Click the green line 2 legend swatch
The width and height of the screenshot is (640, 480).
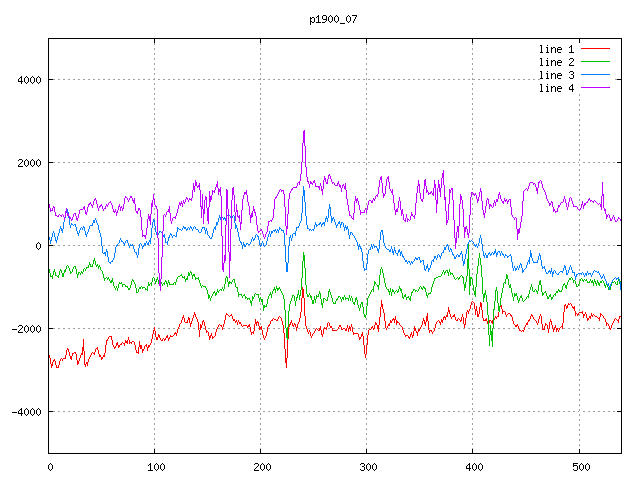(596, 62)
